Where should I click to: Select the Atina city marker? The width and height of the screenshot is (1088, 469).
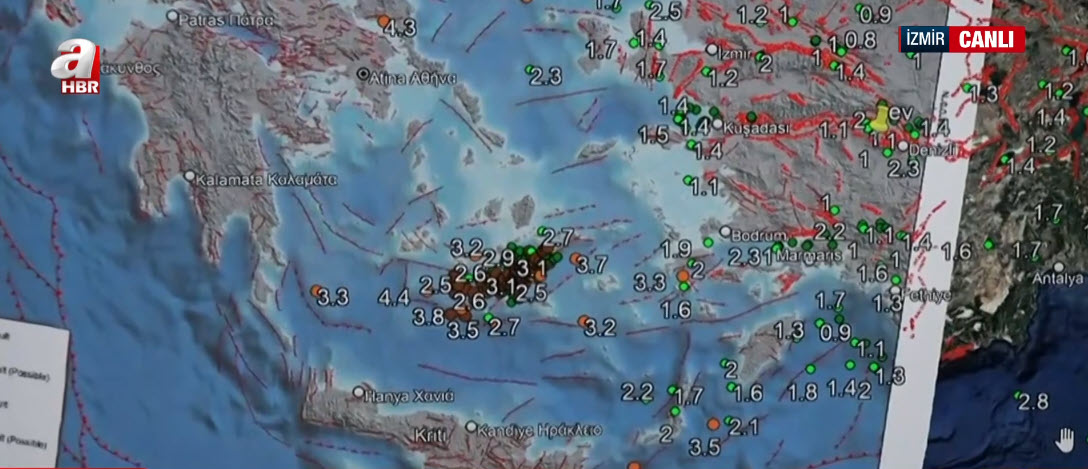pos(364,75)
